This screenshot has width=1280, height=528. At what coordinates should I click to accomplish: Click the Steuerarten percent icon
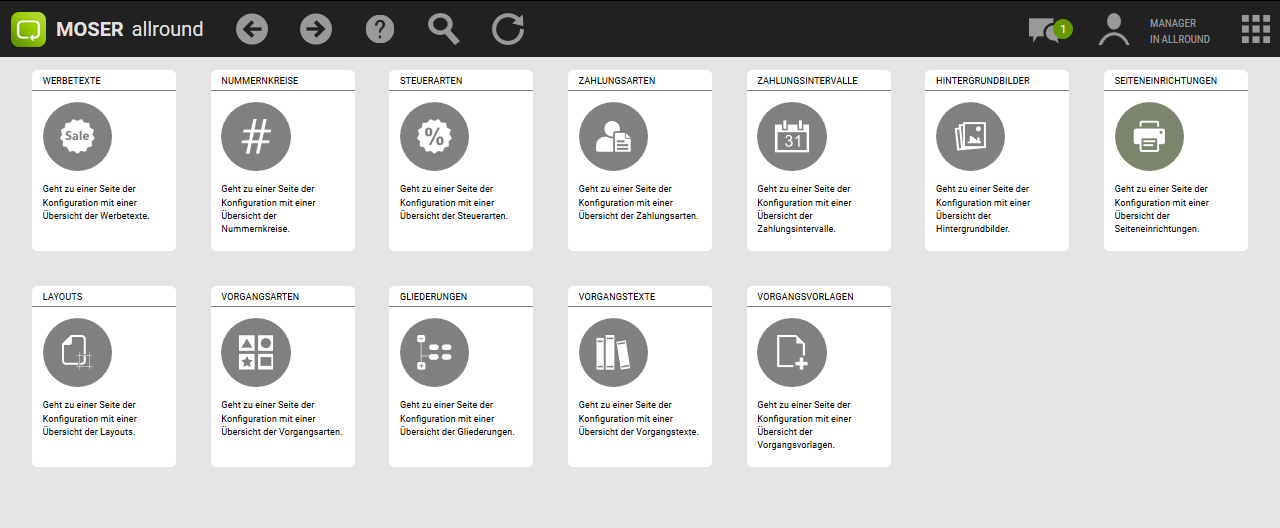pyautogui.click(x=435, y=137)
